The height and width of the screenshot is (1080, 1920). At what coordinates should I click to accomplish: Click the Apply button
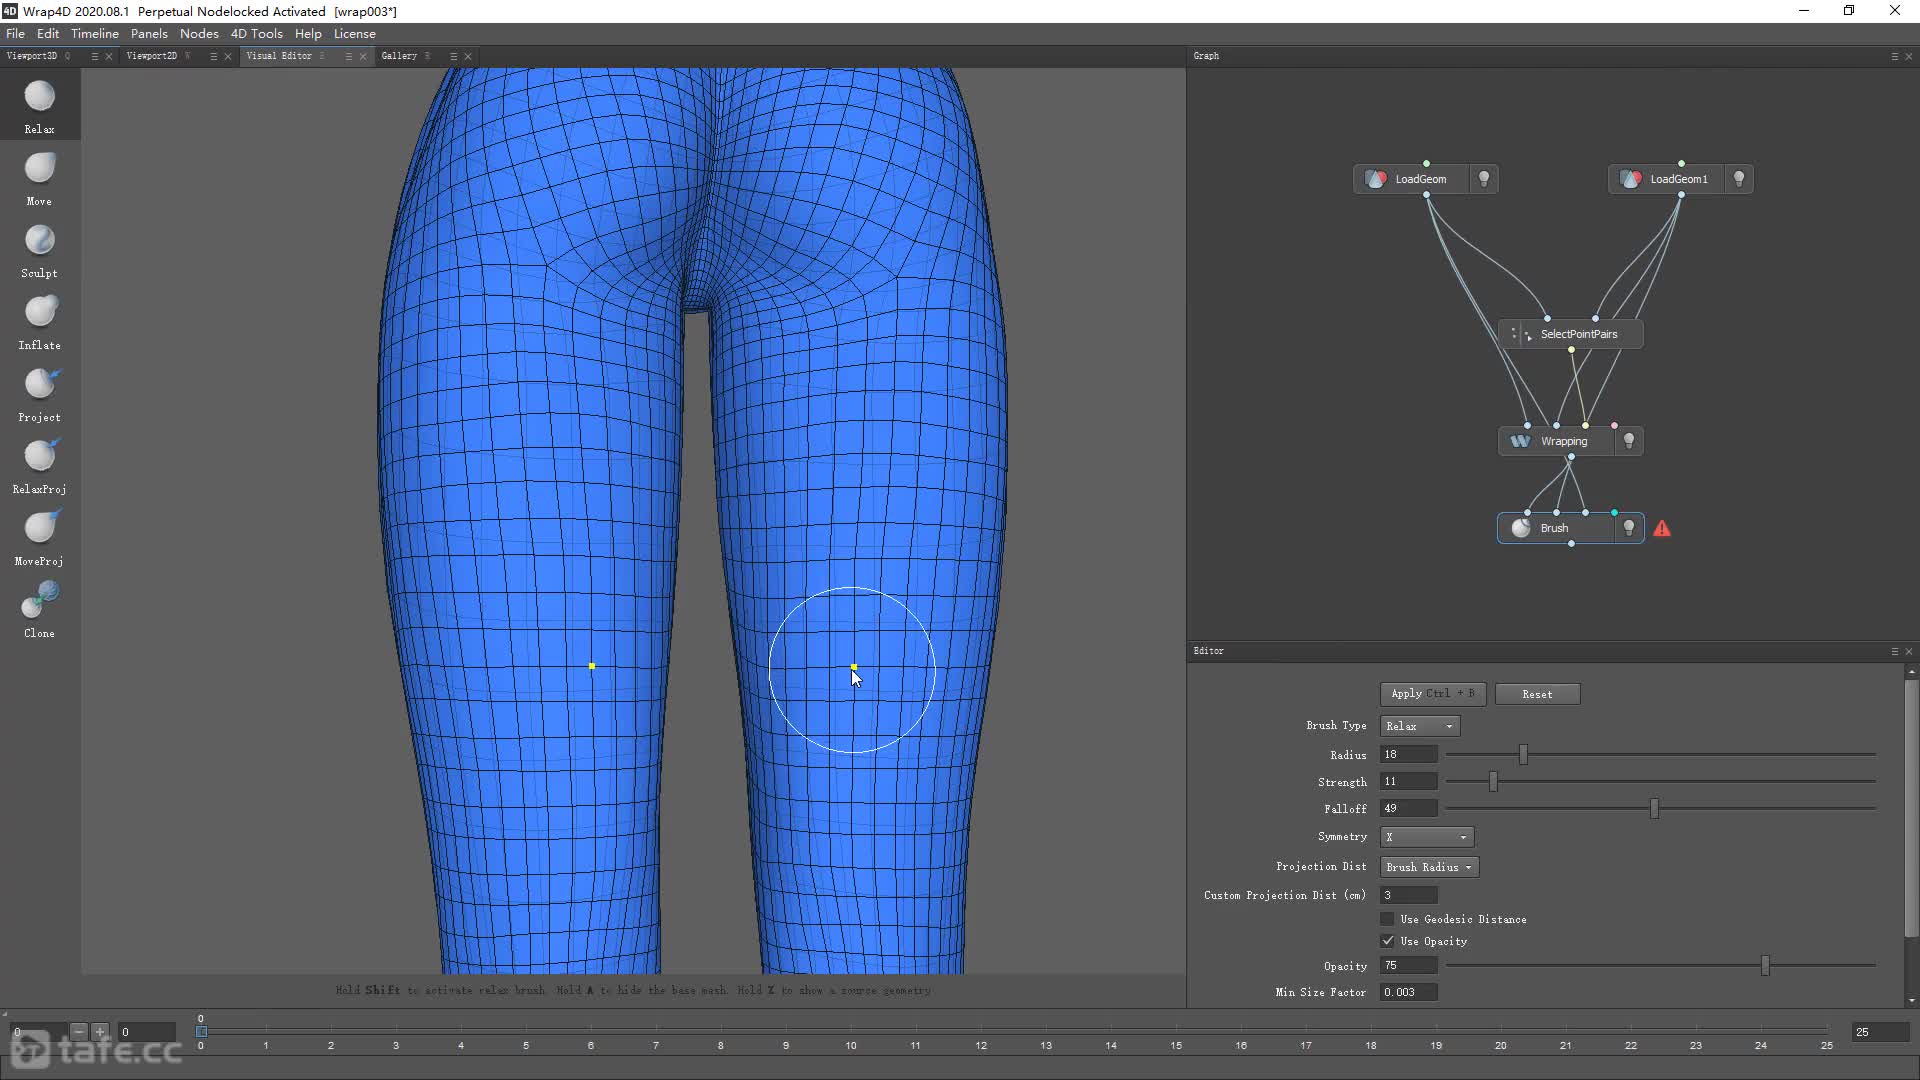[1432, 694]
